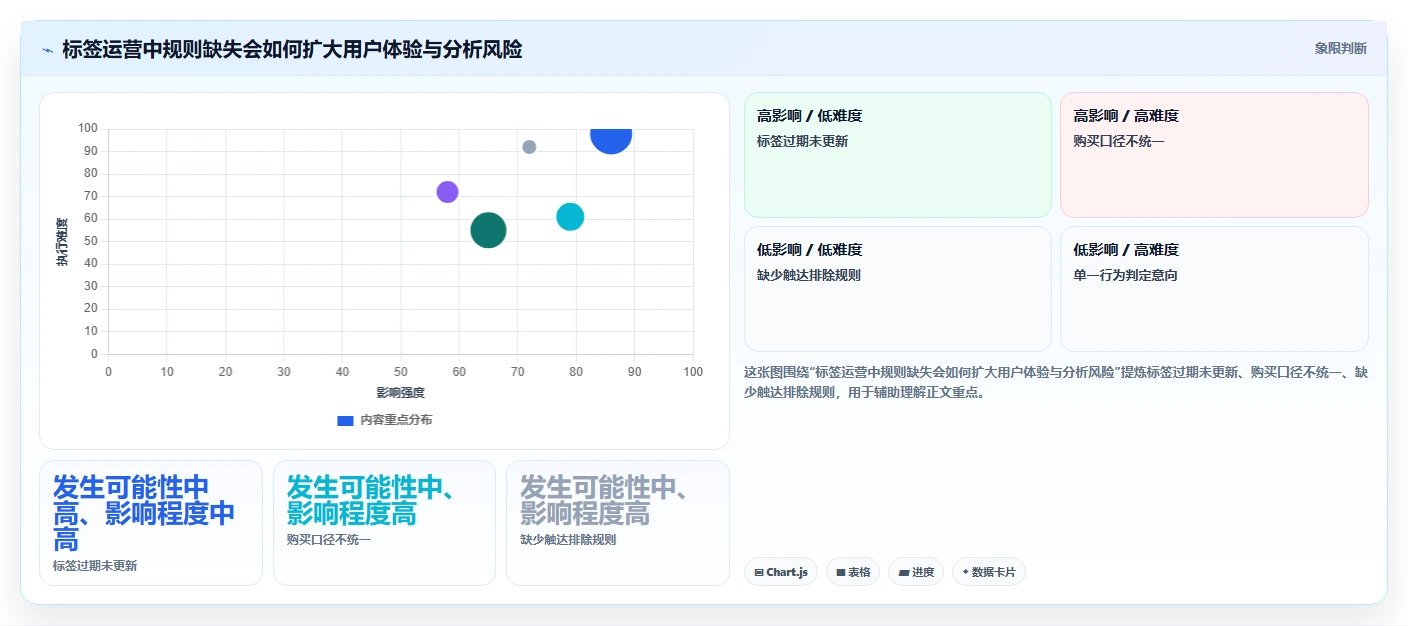Select the cyan bubble
The height and width of the screenshot is (626, 1408).
click(x=570, y=216)
